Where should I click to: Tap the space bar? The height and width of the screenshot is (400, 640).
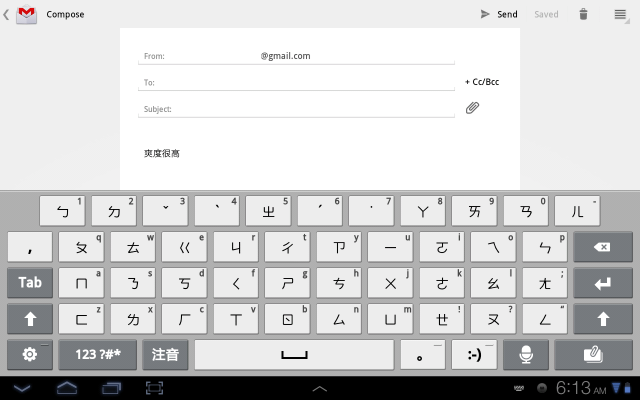click(294, 355)
